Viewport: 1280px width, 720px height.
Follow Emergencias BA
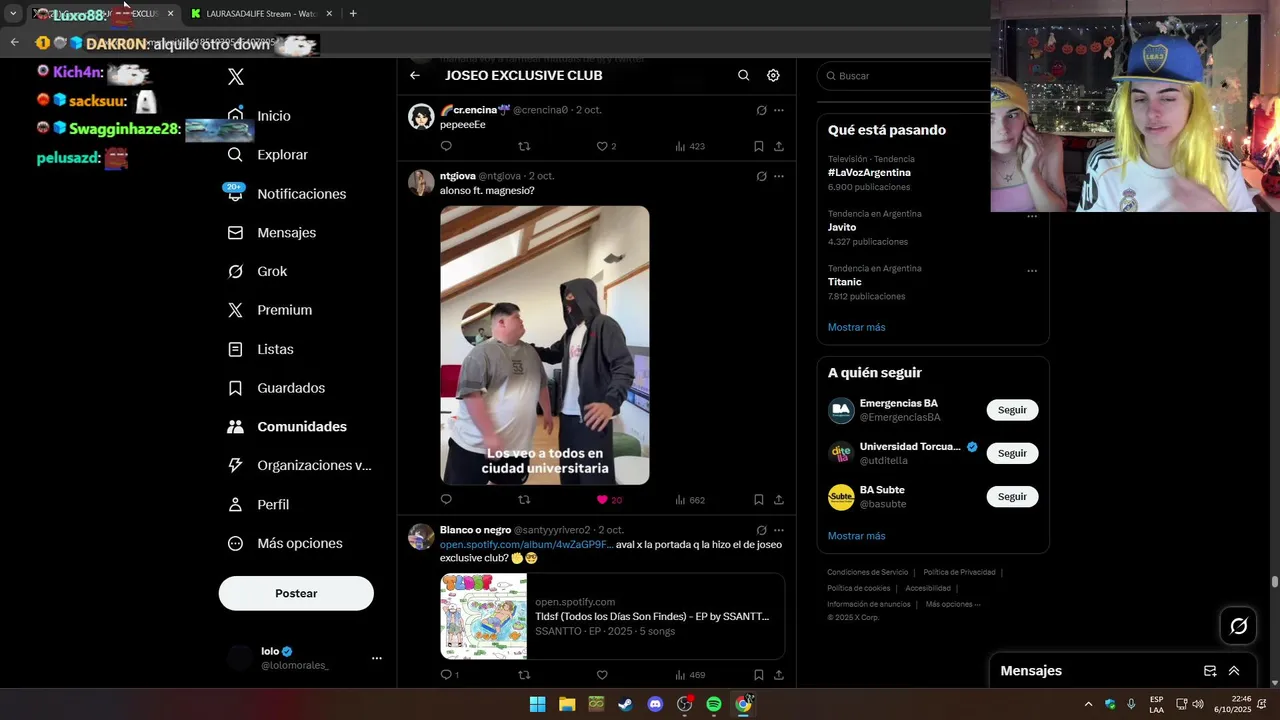coord(1012,410)
